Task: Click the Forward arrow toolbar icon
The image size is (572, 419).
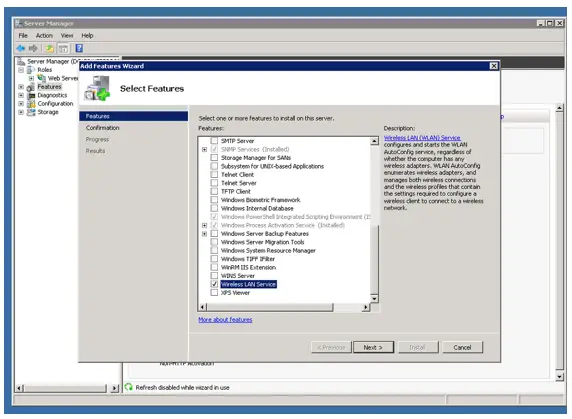Action: 33,48
